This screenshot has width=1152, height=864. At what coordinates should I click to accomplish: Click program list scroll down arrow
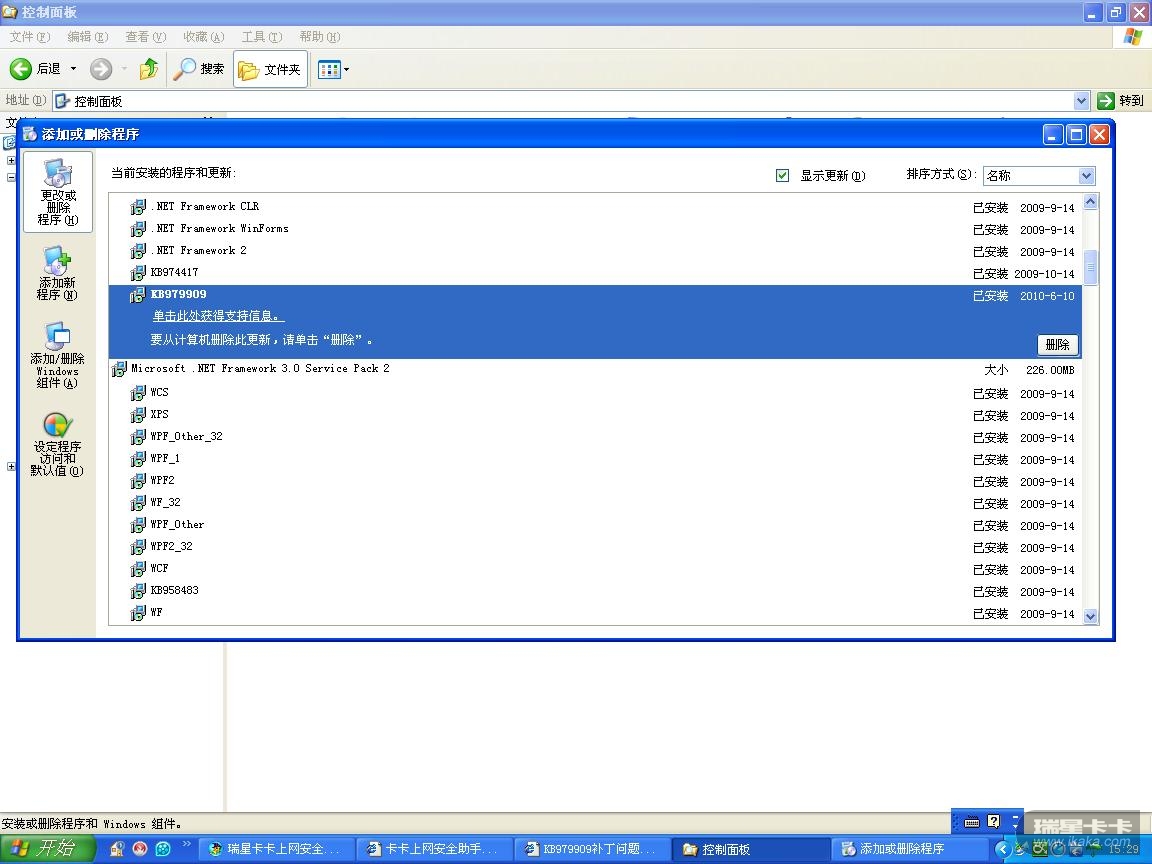(1090, 616)
